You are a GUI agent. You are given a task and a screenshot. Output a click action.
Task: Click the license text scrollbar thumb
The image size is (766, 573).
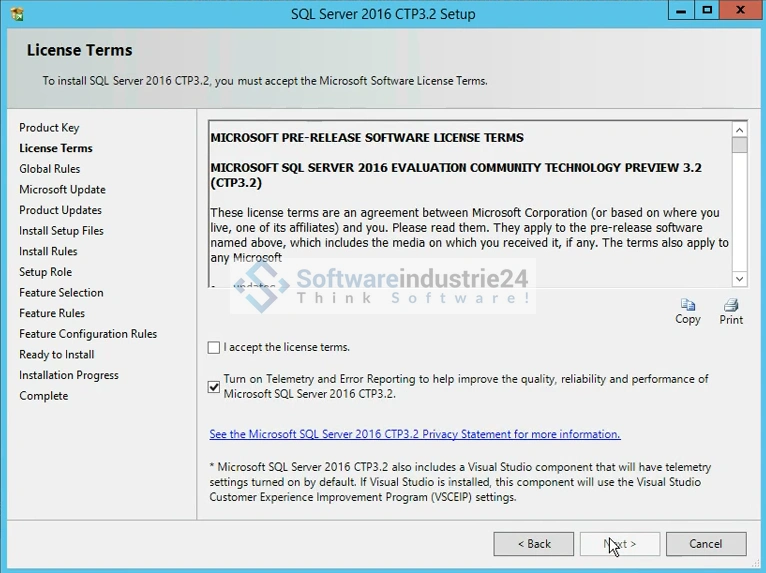tap(739, 146)
